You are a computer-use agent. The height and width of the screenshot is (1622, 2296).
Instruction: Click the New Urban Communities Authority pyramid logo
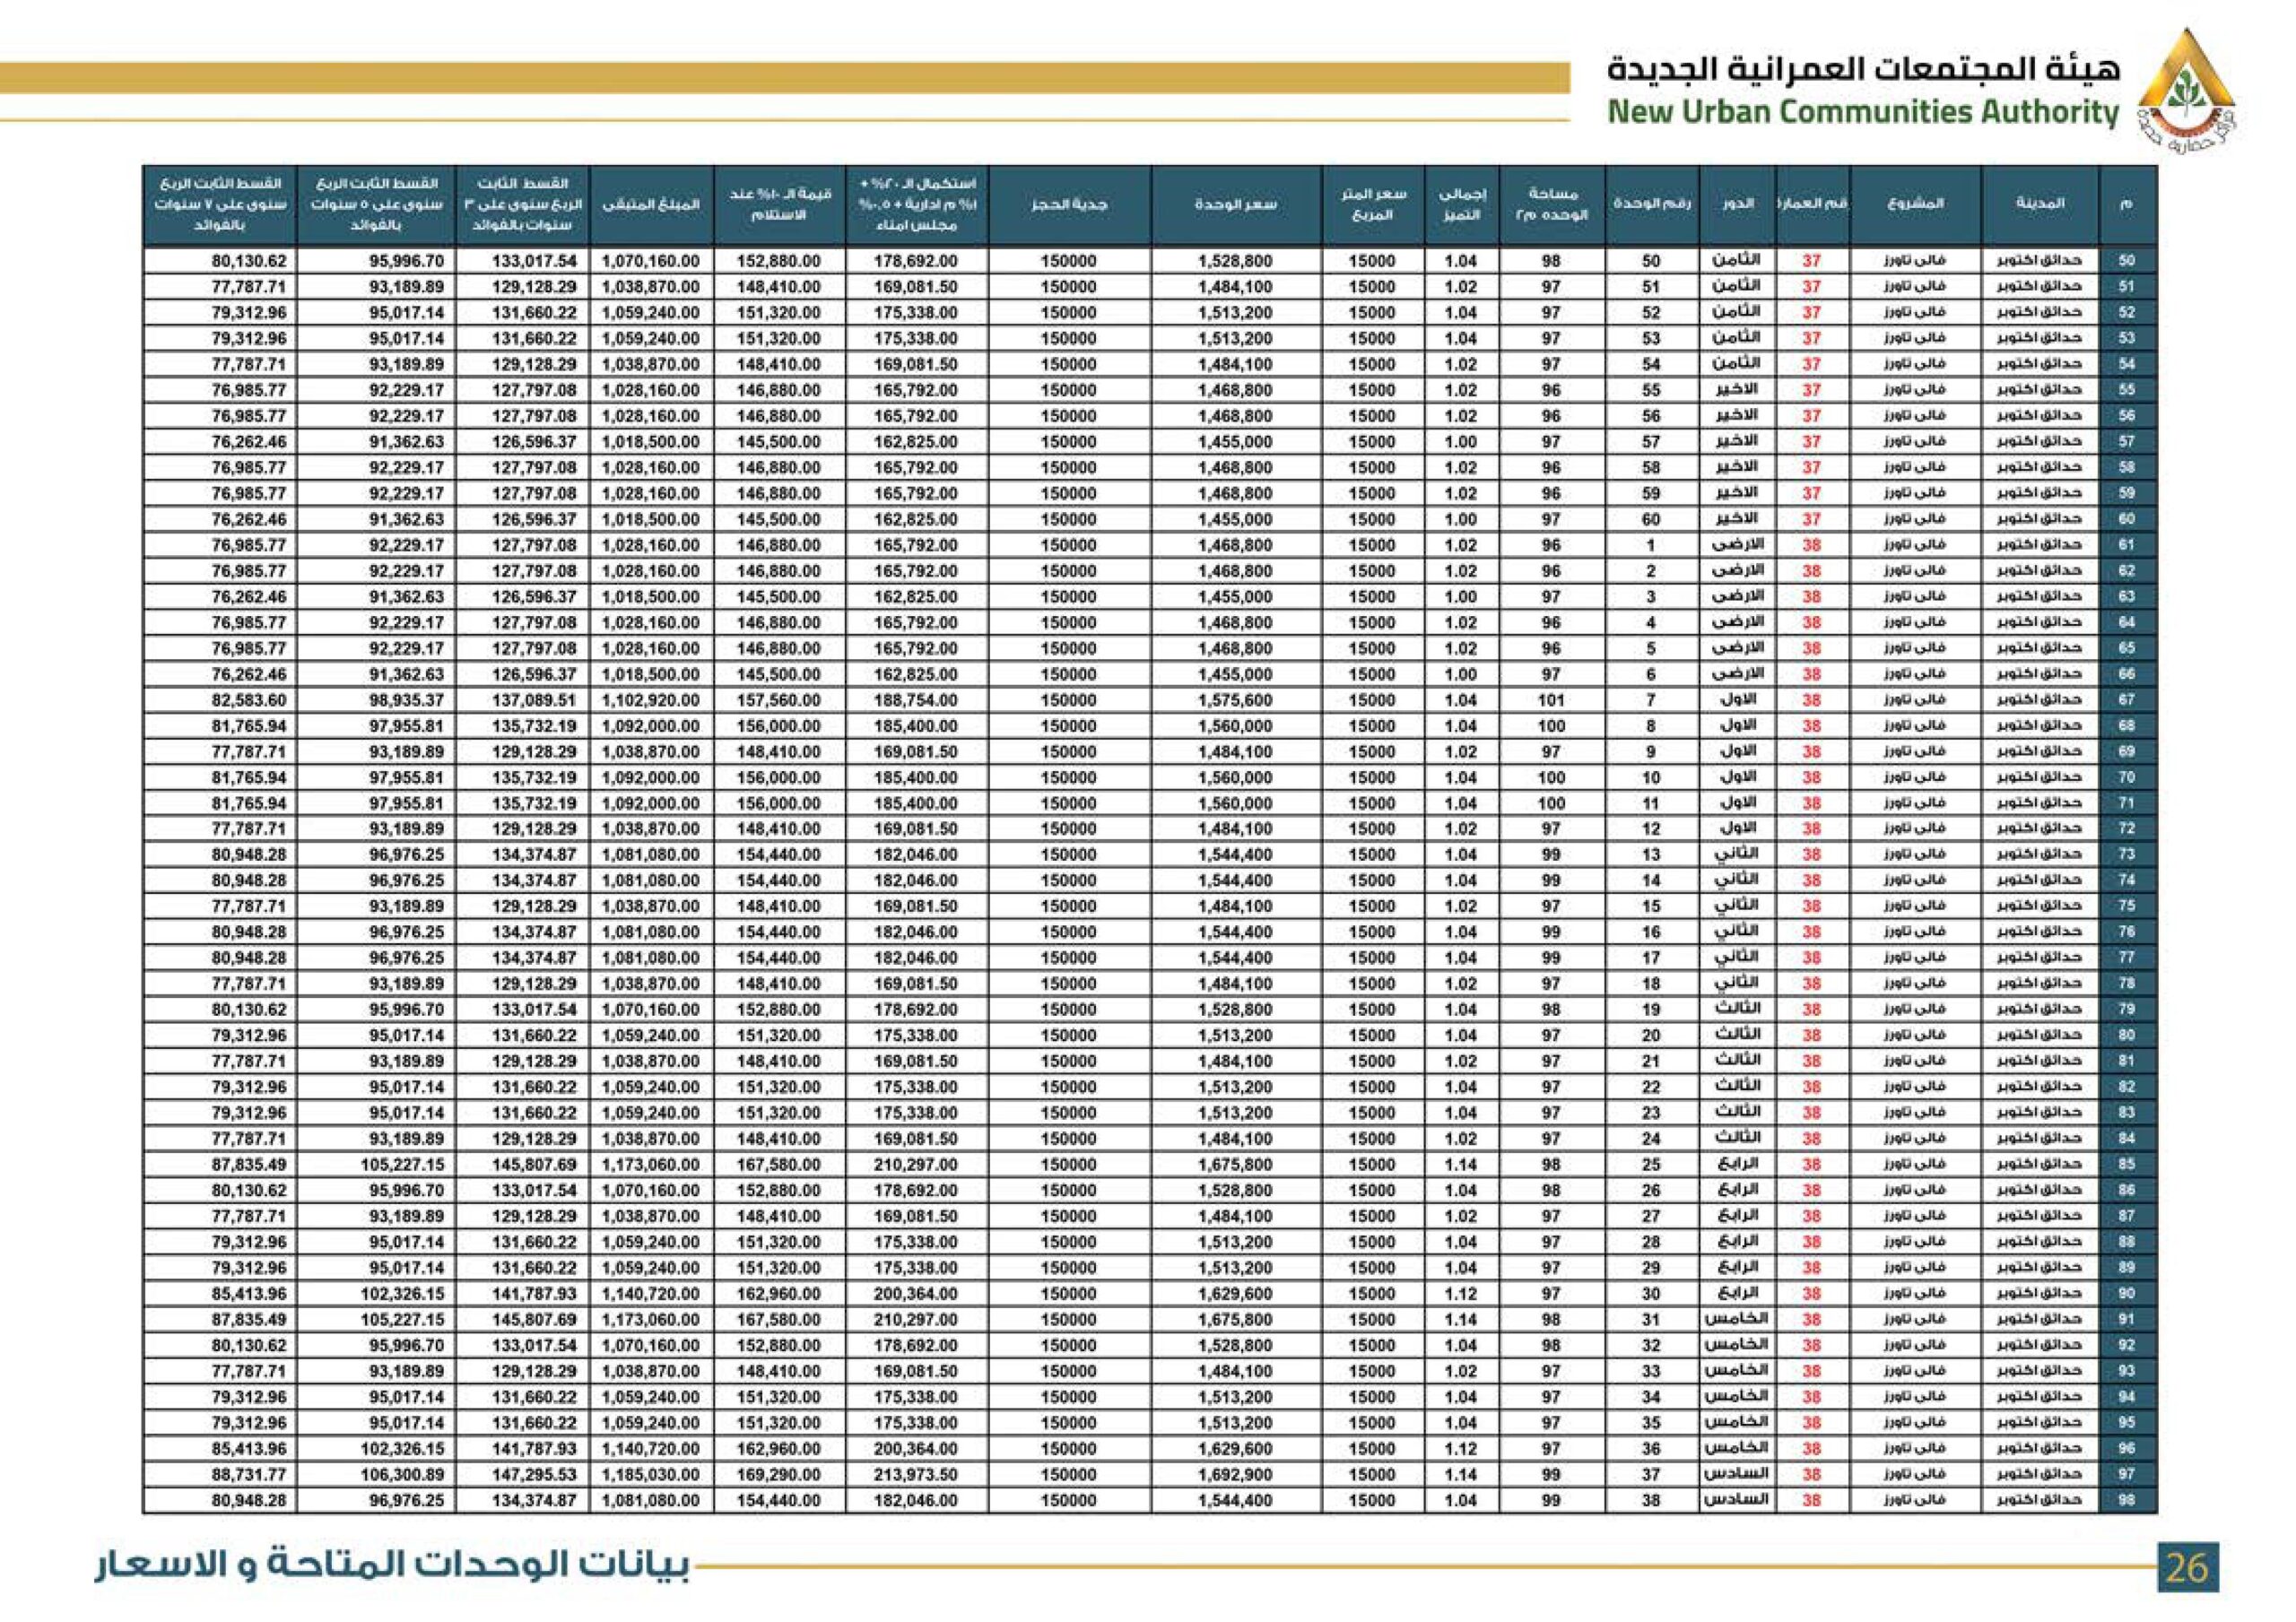point(2188,86)
